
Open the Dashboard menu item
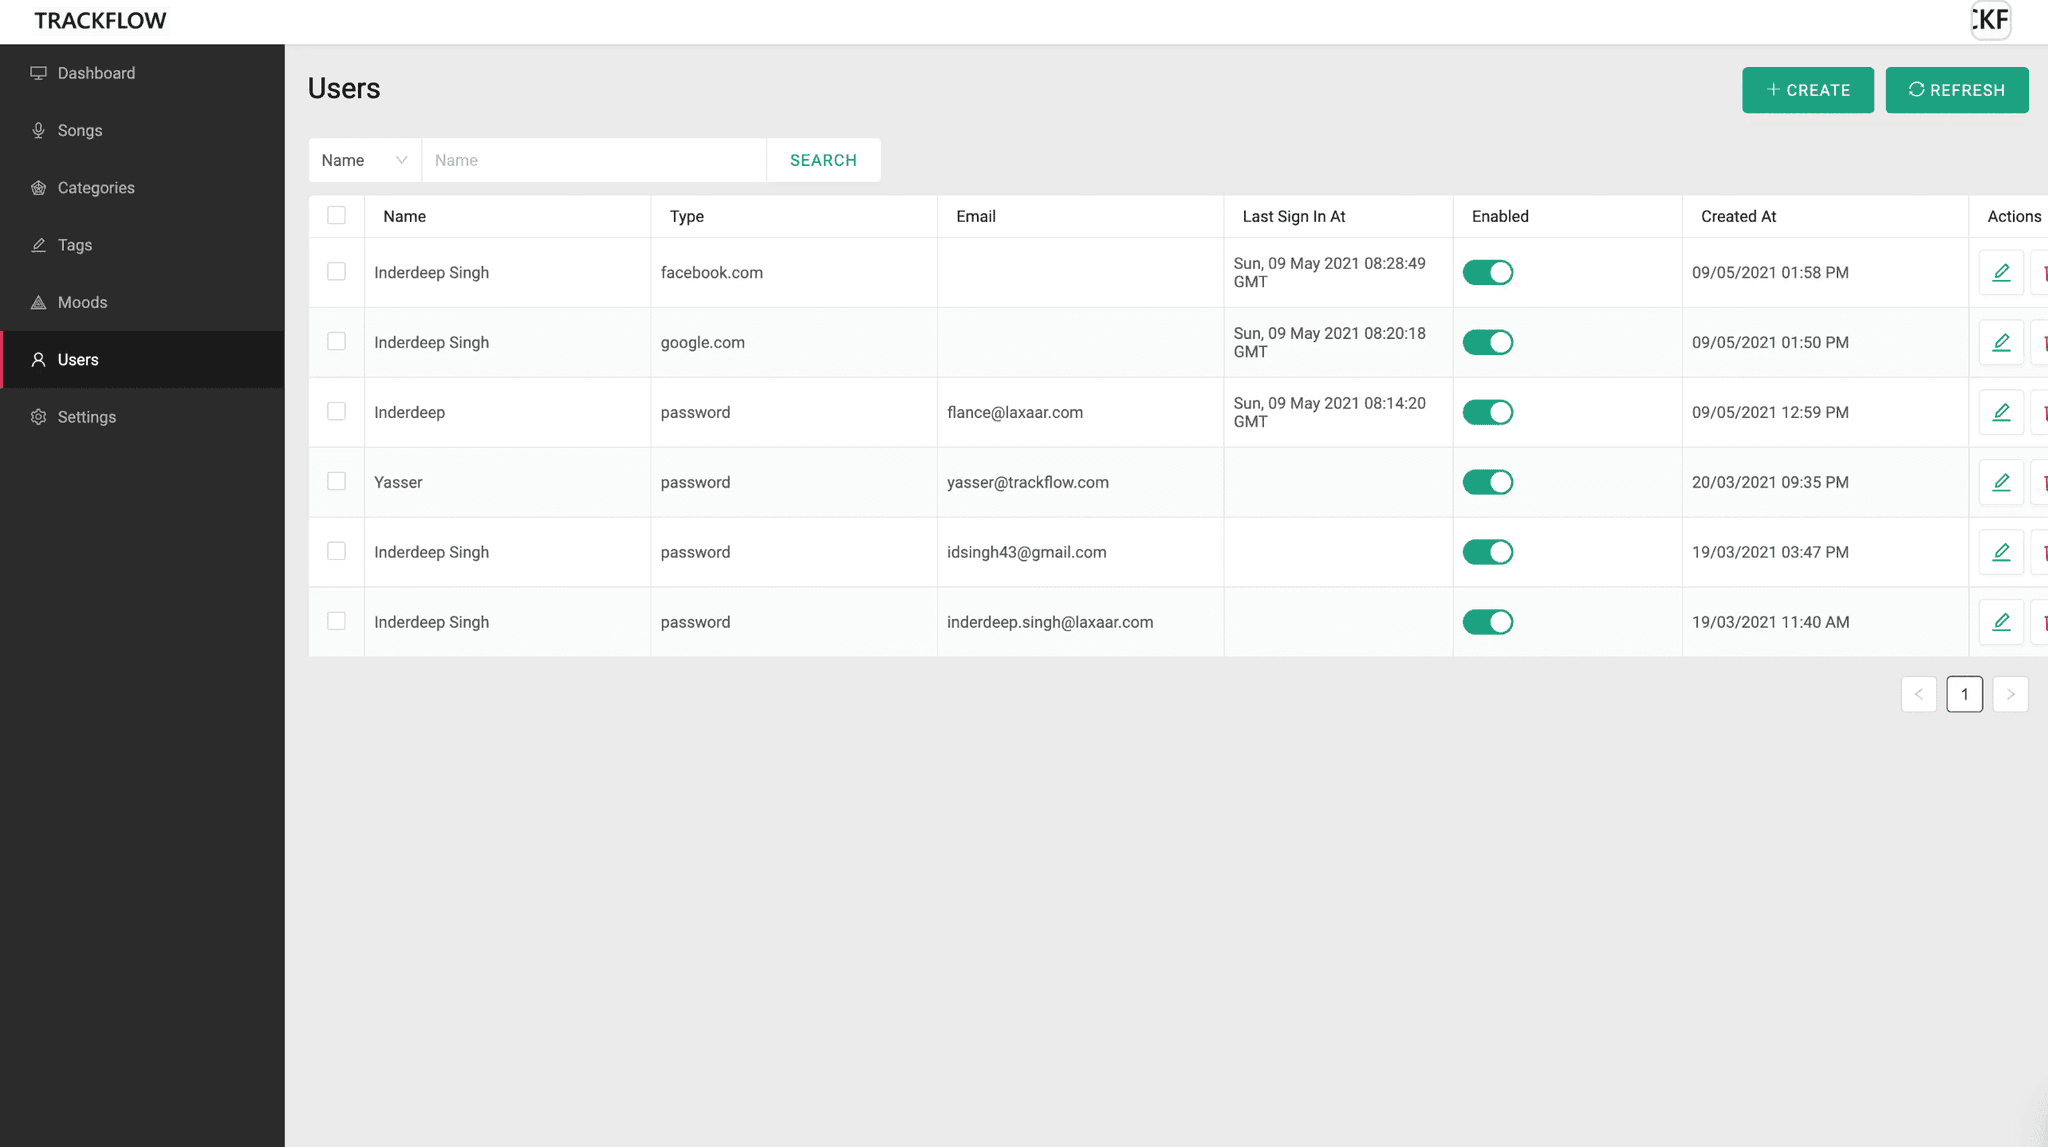[x=142, y=73]
